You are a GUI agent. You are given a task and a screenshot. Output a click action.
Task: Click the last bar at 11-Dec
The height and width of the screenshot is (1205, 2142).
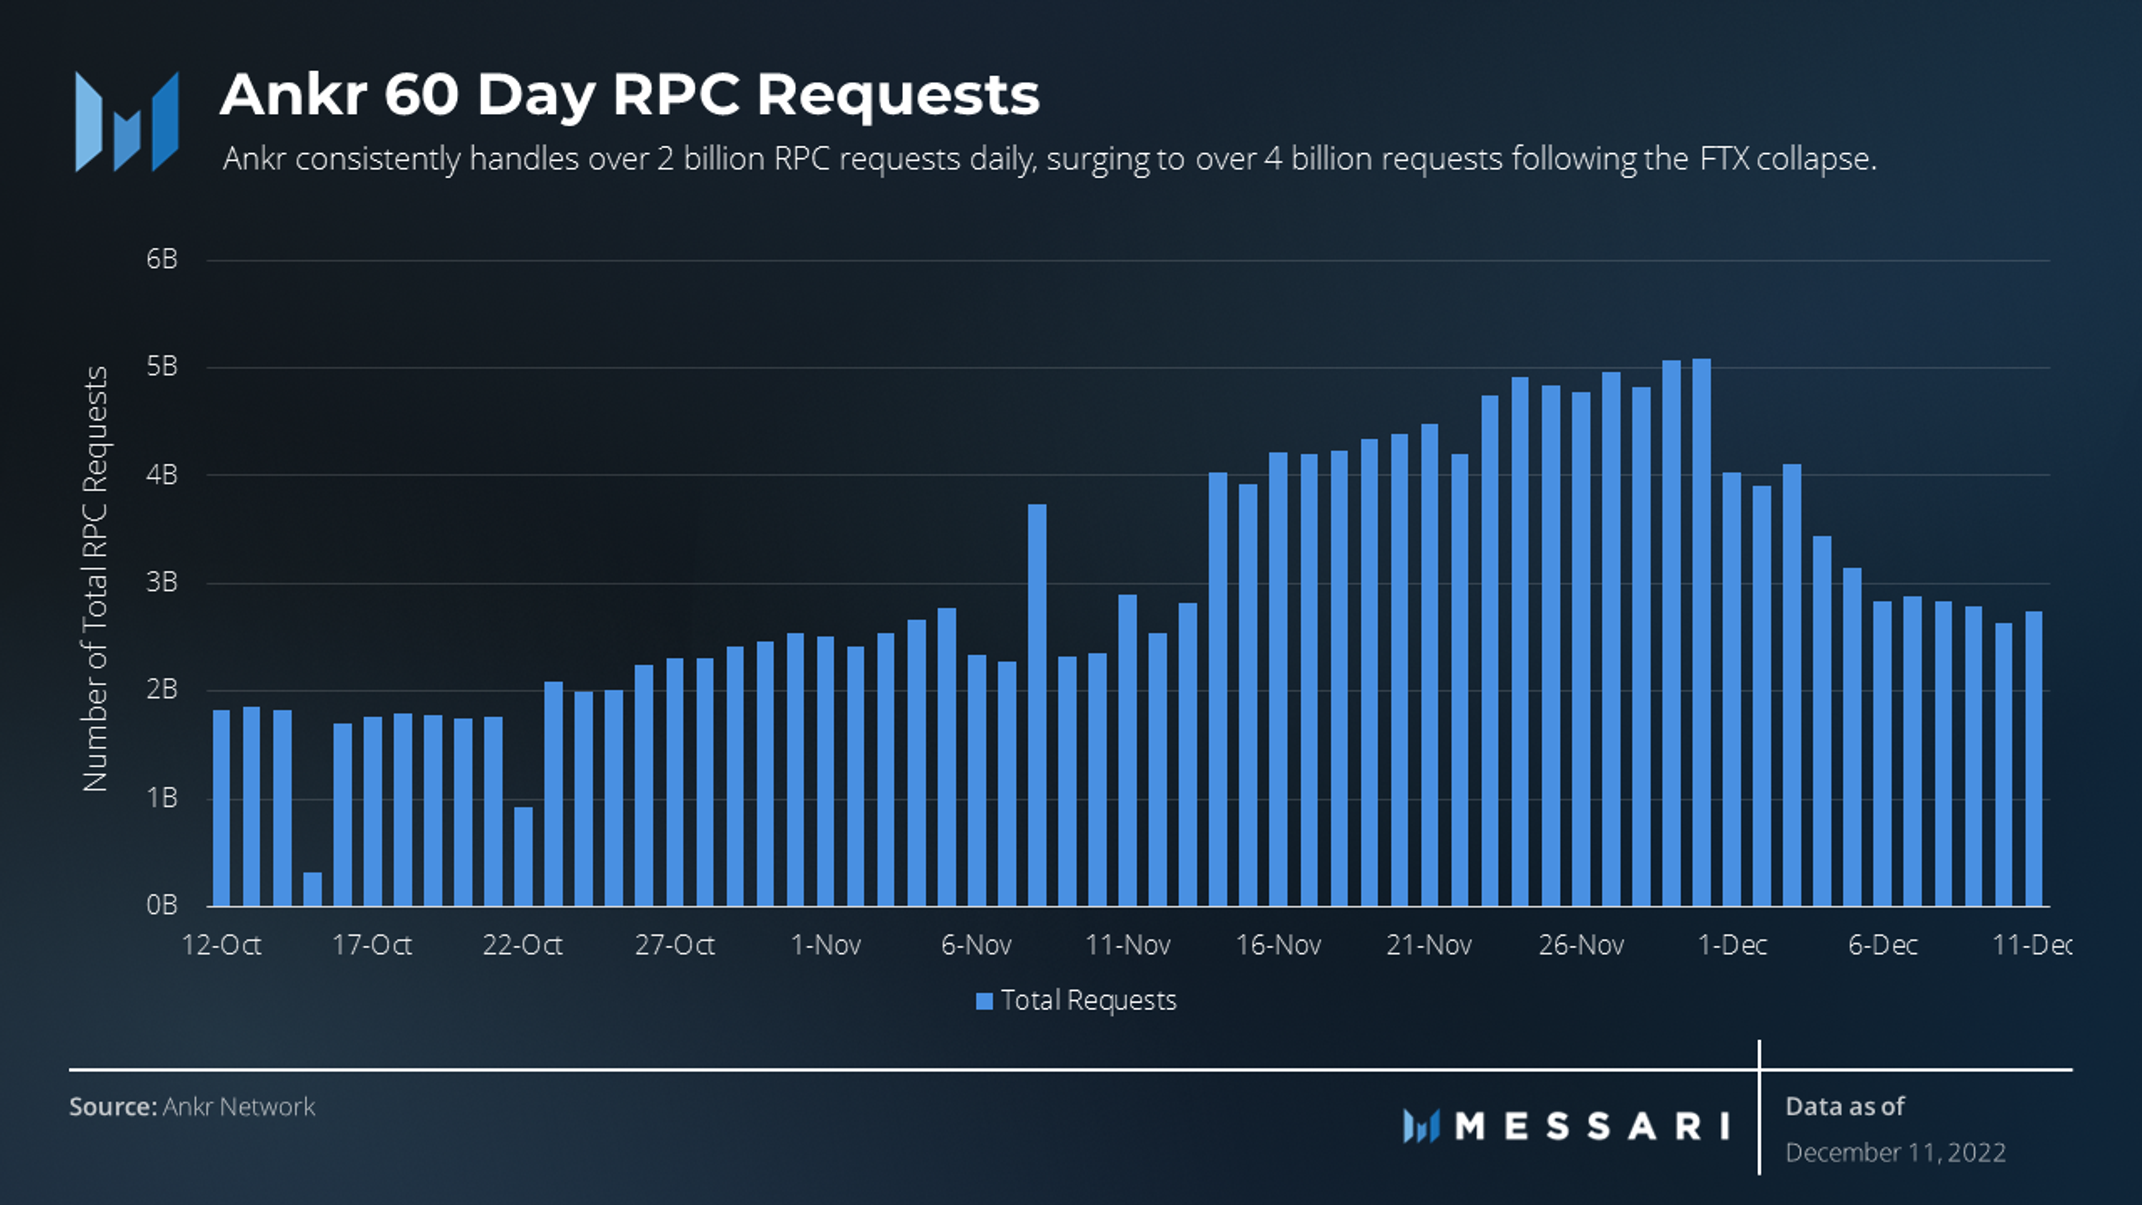pyautogui.click(x=2033, y=758)
